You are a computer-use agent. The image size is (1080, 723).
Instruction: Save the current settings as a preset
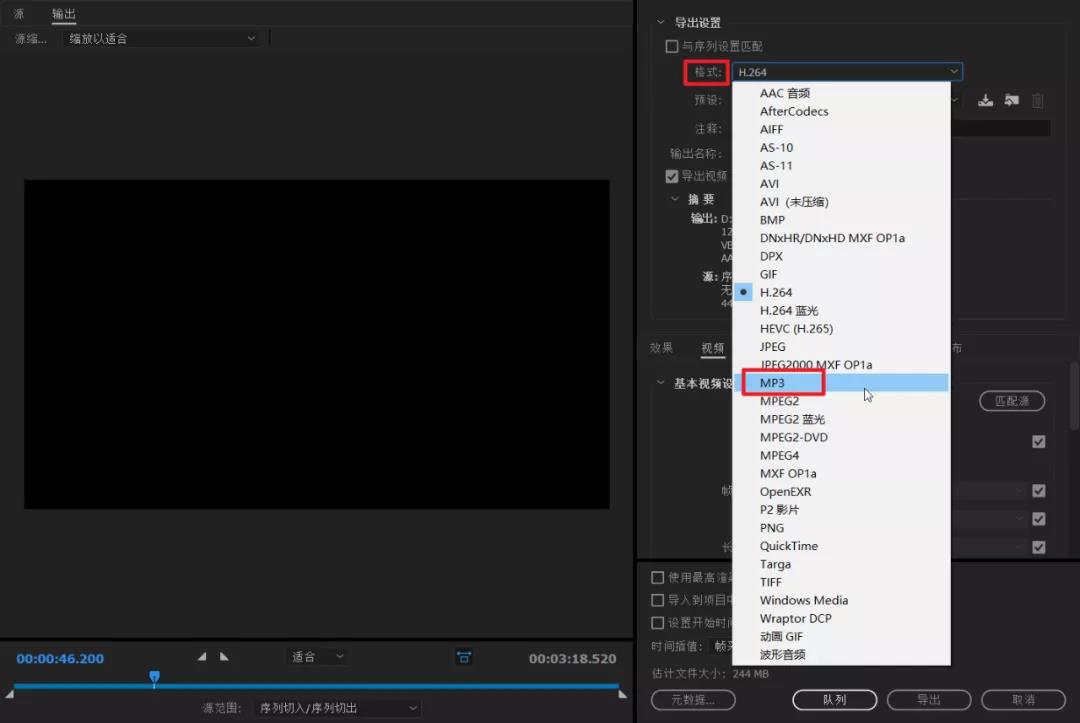[986, 100]
